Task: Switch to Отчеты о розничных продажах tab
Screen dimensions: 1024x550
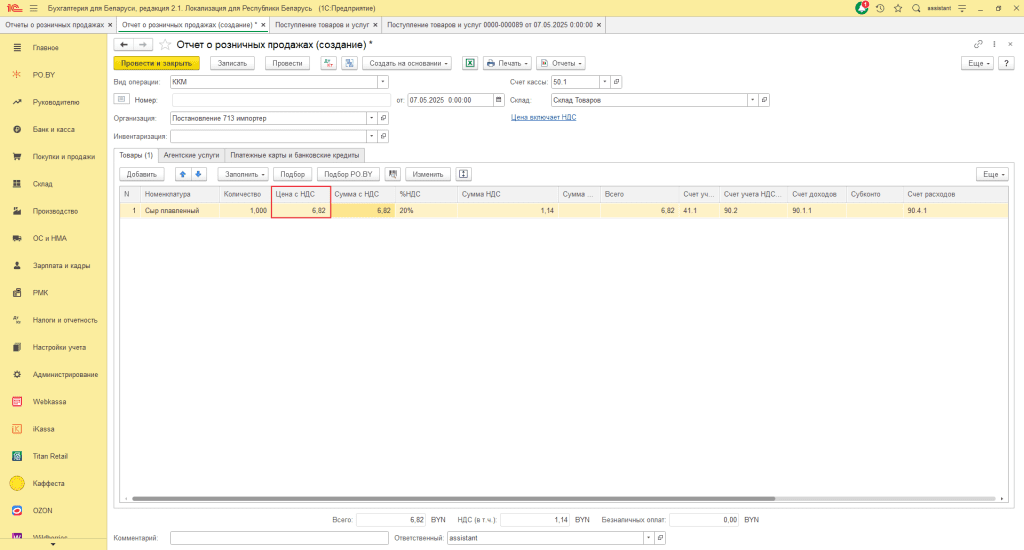Action: point(54,25)
